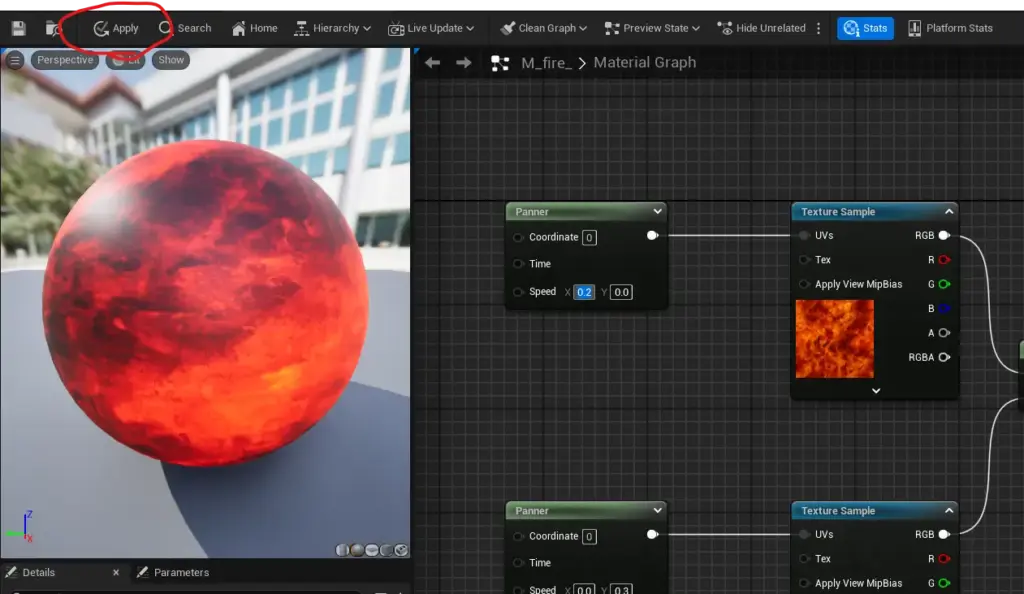
Task: Click the lower Panner's Time input pin
Action: [519, 563]
